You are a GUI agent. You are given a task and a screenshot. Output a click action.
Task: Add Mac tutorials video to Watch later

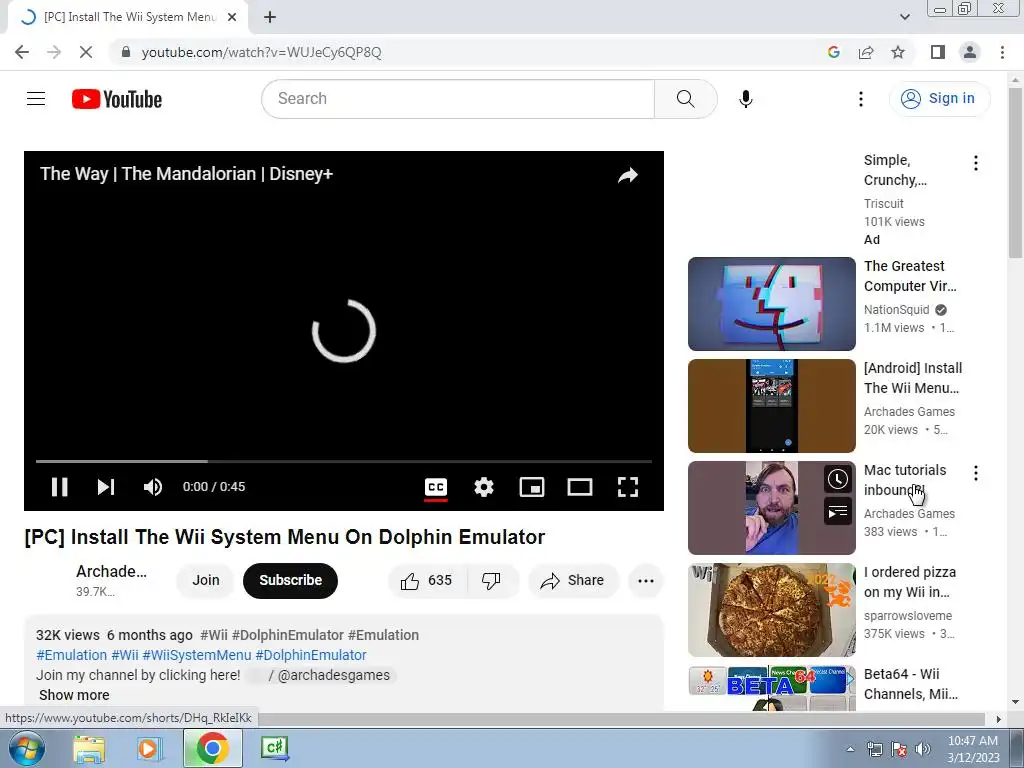837,479
